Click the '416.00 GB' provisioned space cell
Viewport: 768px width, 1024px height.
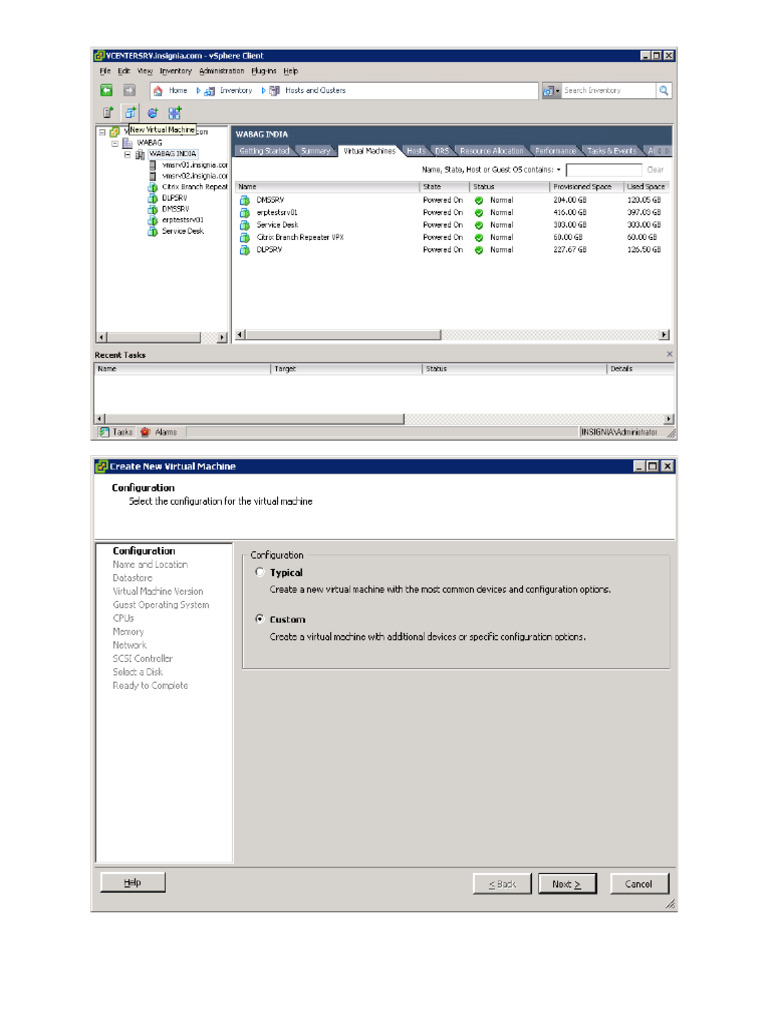coord(570,213)
